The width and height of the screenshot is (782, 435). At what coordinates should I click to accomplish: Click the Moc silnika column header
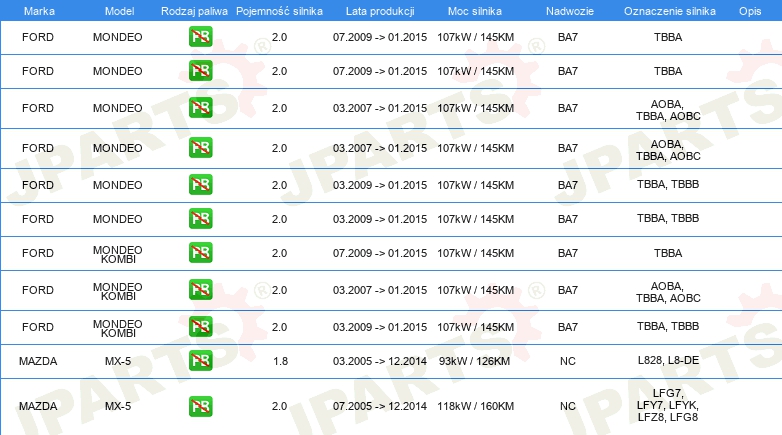(x=475, y=11)
